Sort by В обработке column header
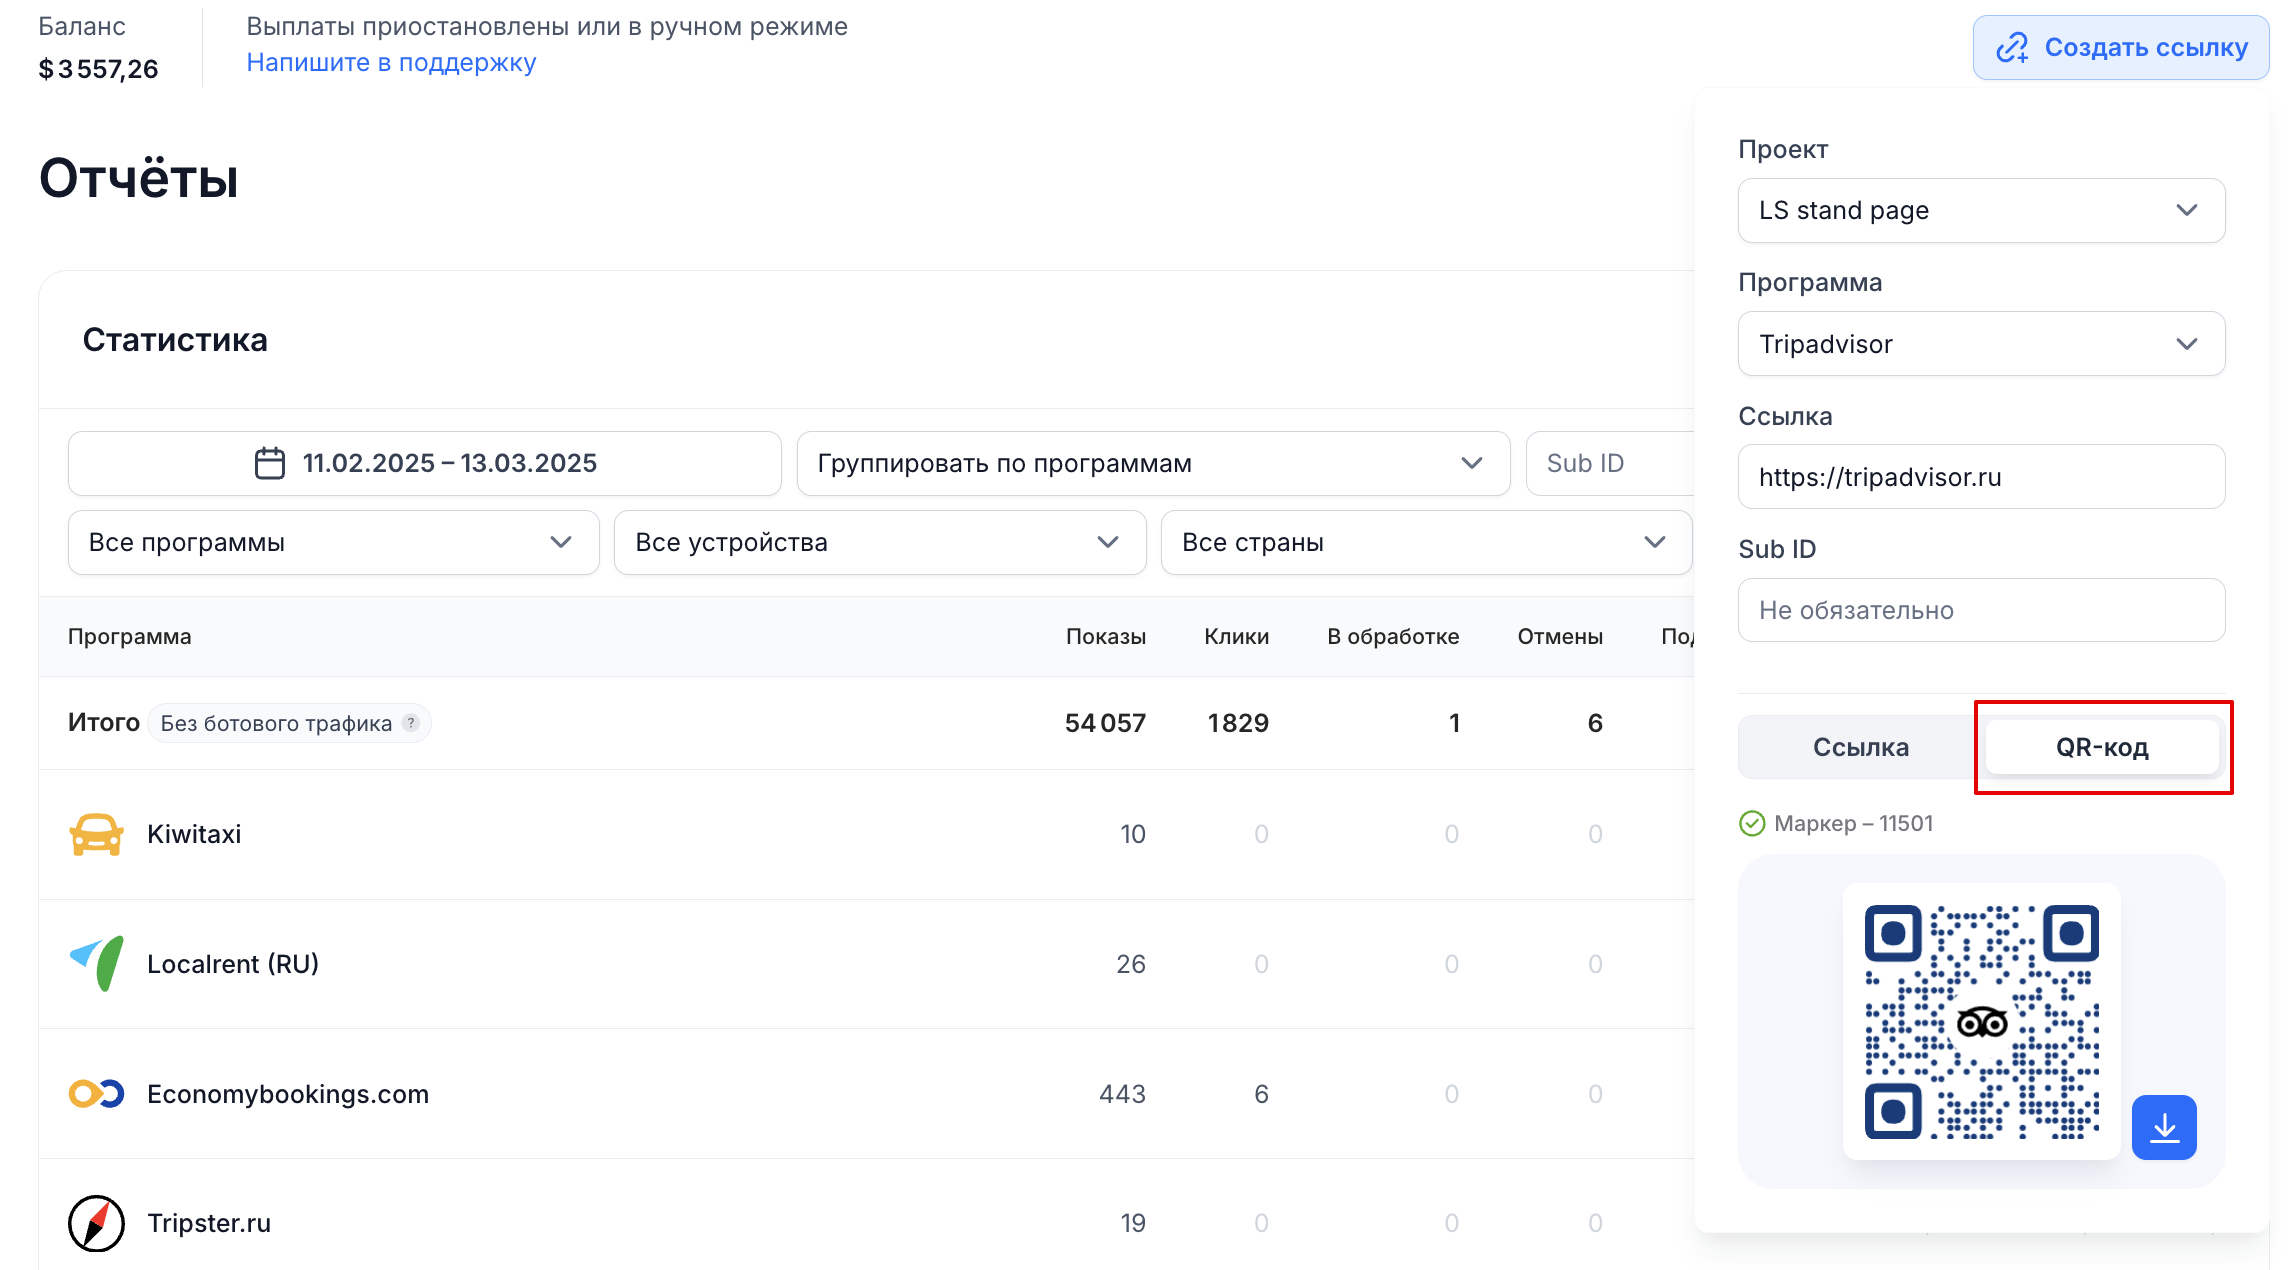The height and width of the screenshot is (1270, 2288). pos(1393,636)
